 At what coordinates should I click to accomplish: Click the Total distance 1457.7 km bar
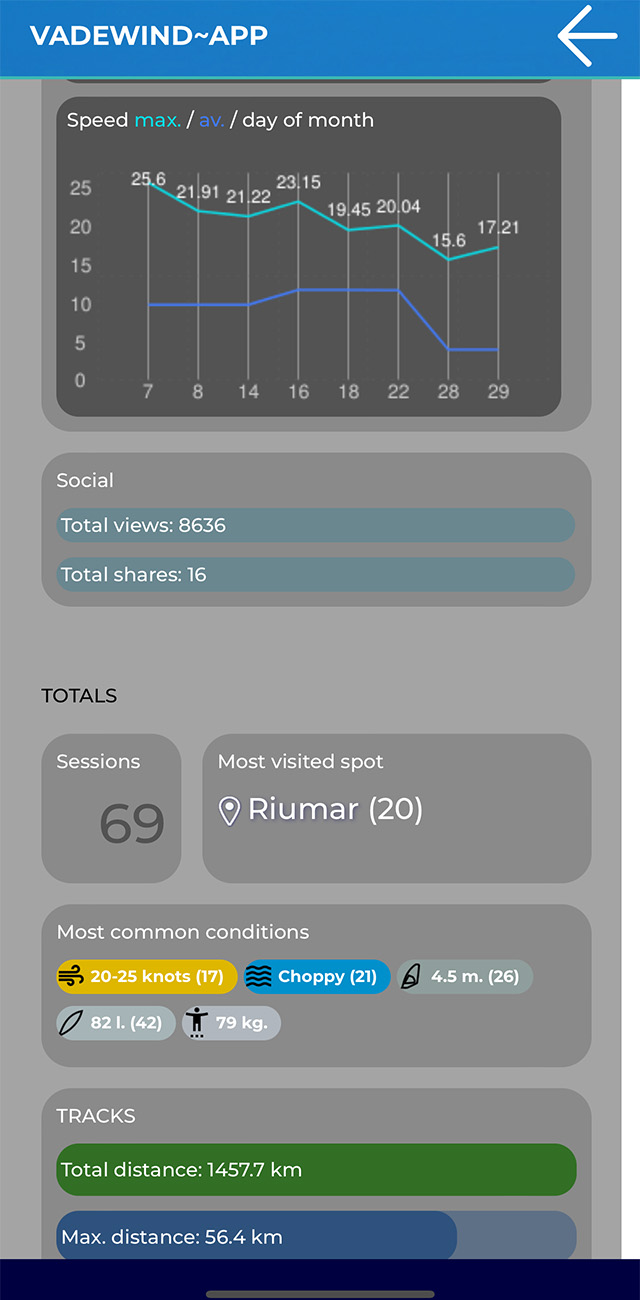click(316, 1170)
